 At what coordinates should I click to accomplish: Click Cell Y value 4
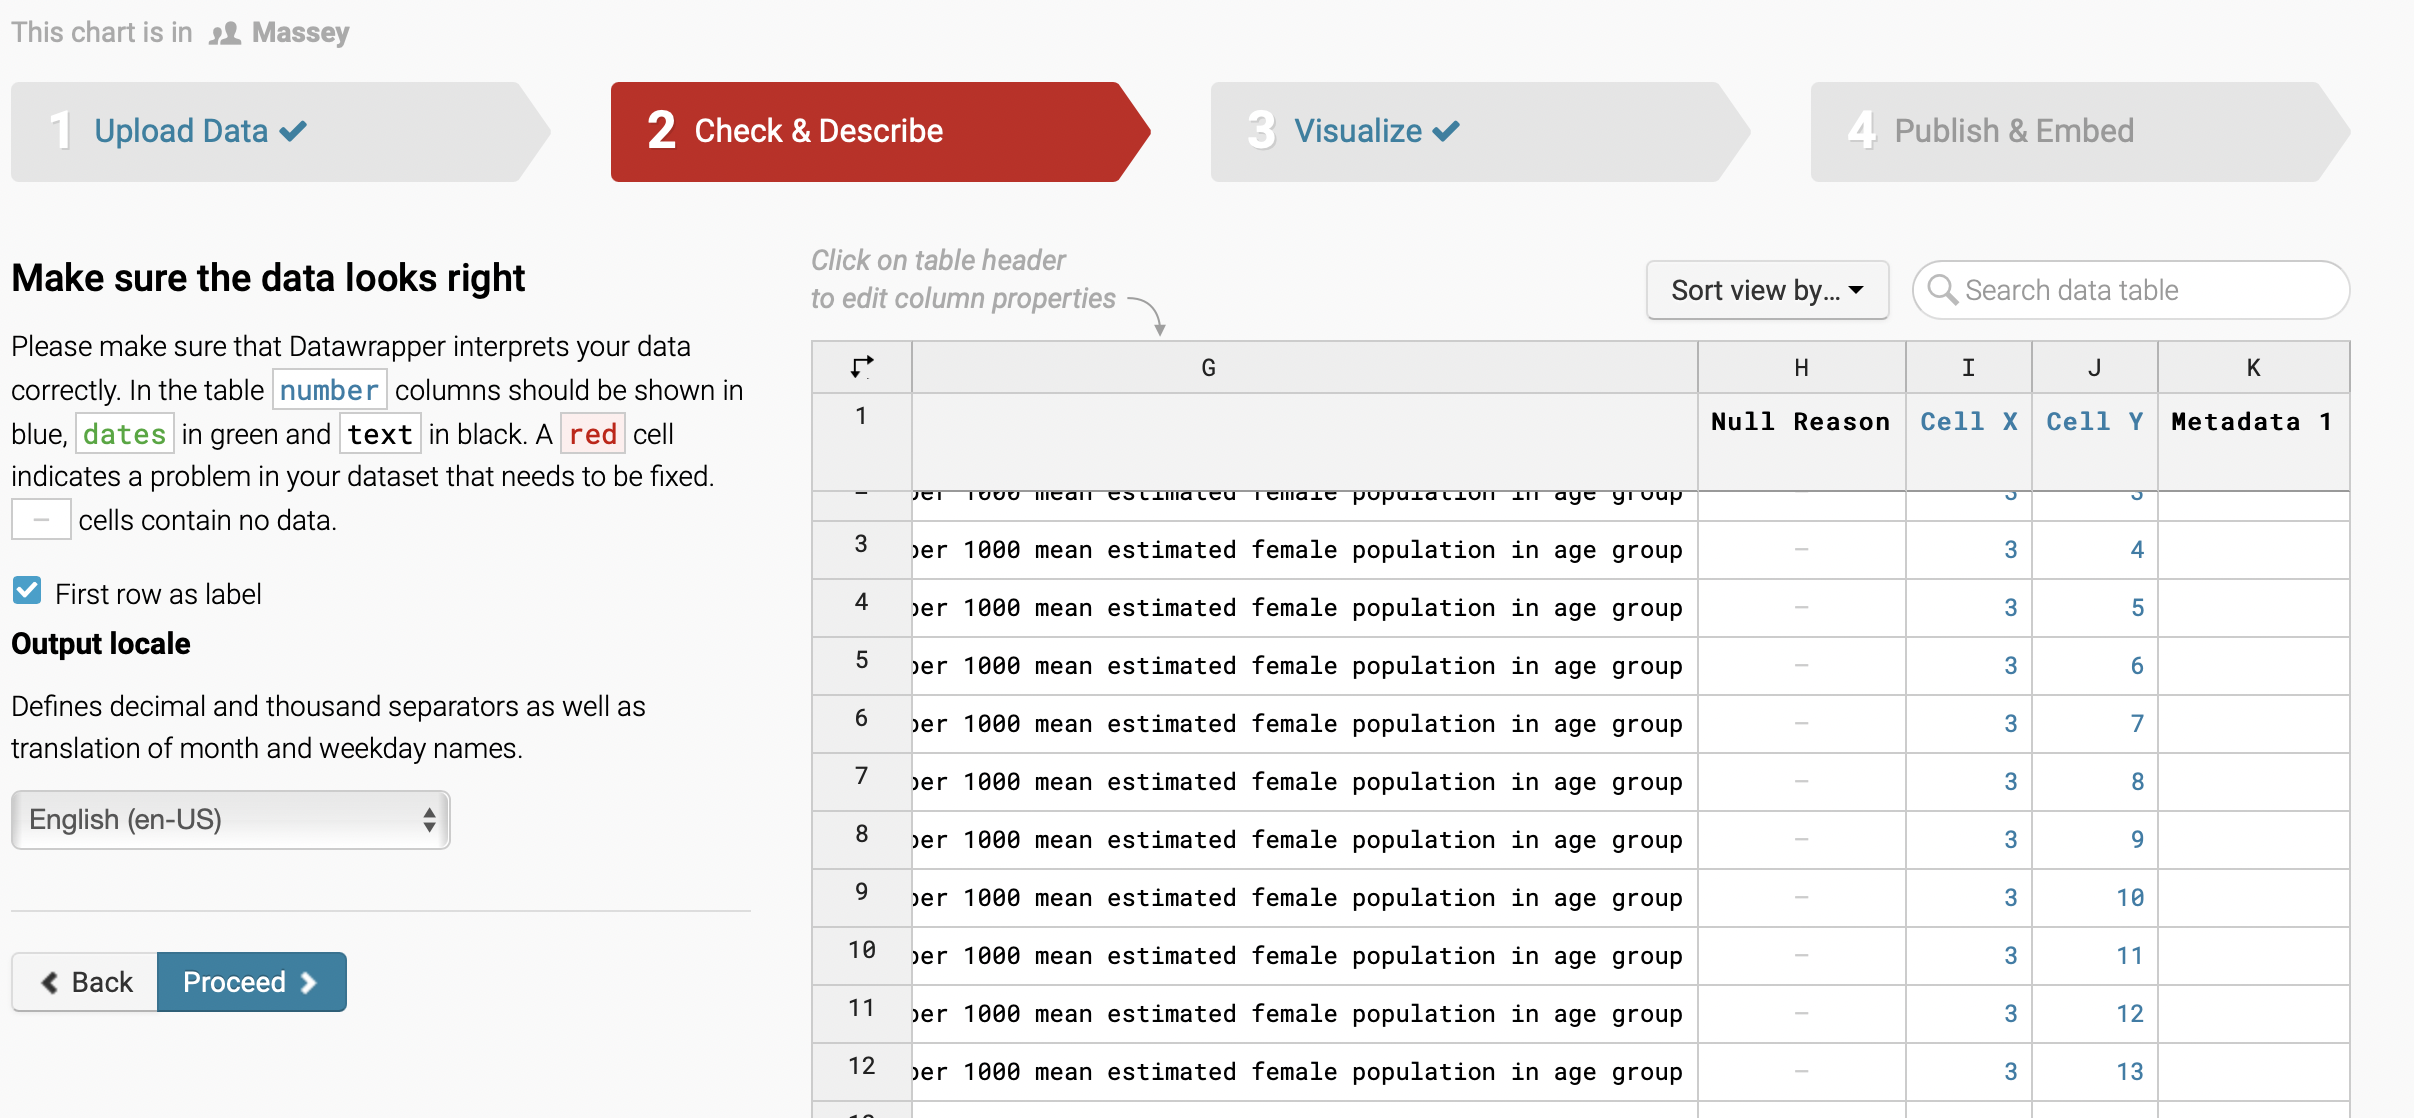click(x=2095, y=550)
